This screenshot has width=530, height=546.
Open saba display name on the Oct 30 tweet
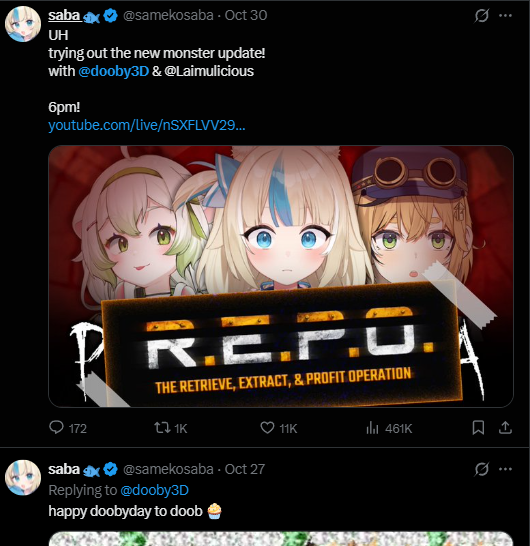coord(64,15)
